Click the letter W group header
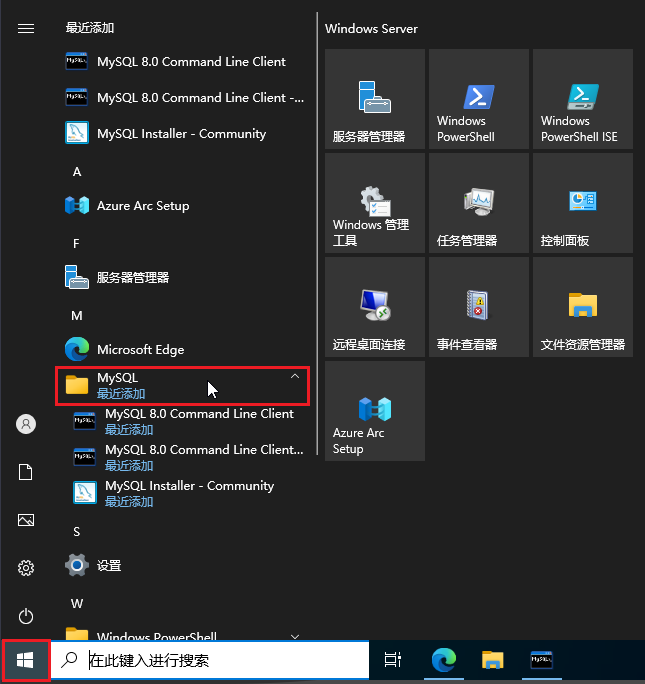 pyautogui.click(x=77, y=604)
